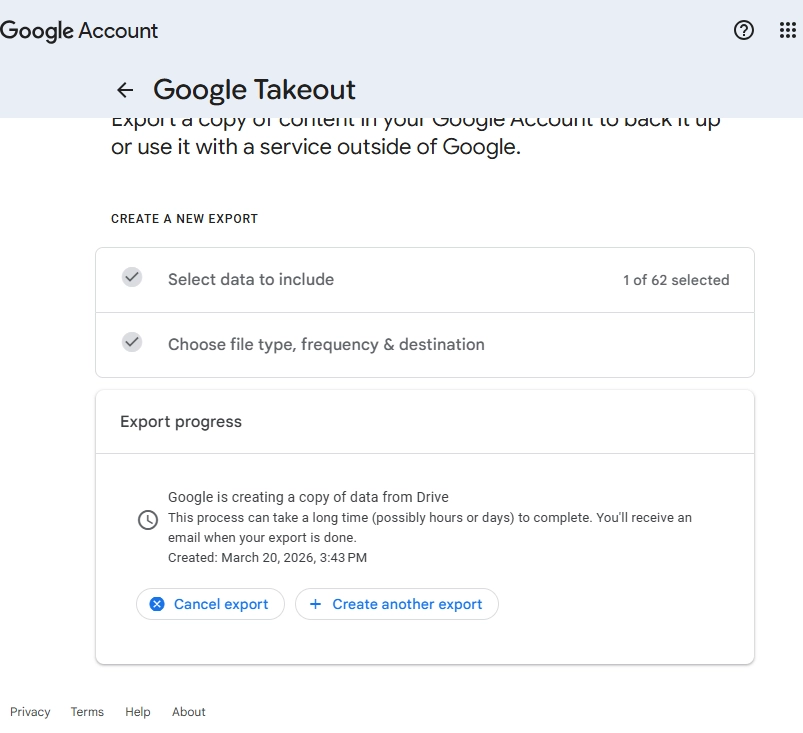Screen dimensions: 803x733
Task: Click the Created March 20, 2026 timestamp
Action: point(267,558)
